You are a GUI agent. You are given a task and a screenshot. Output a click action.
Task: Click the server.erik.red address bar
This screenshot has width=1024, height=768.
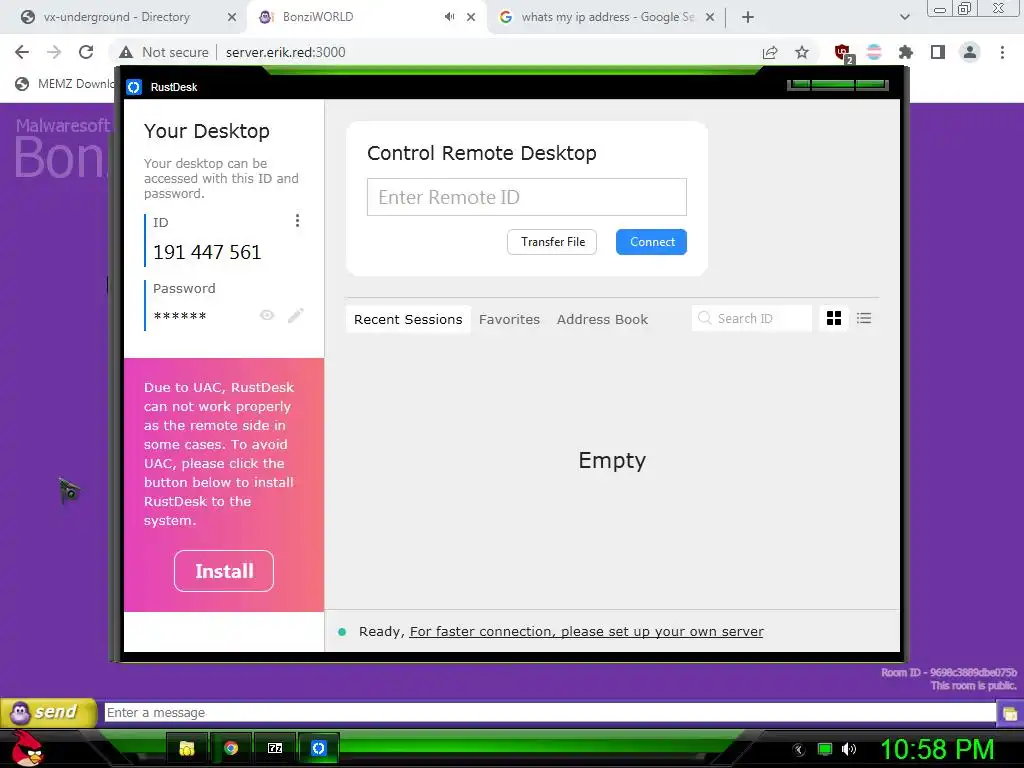click(286, 52)
